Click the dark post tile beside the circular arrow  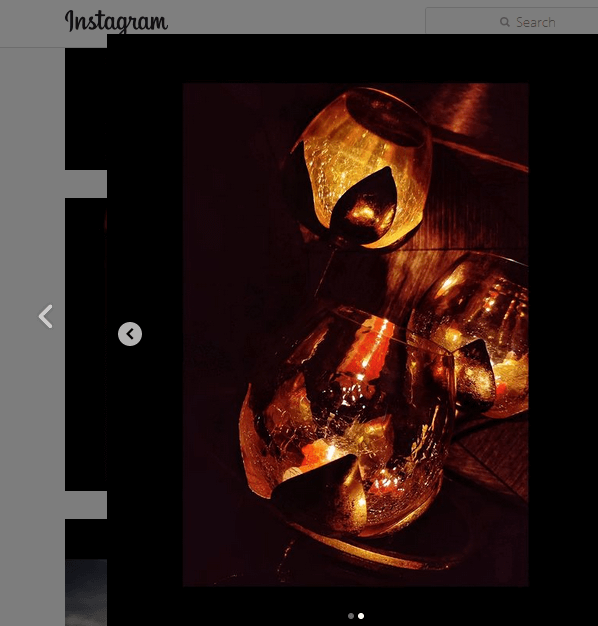coord(86,344)
